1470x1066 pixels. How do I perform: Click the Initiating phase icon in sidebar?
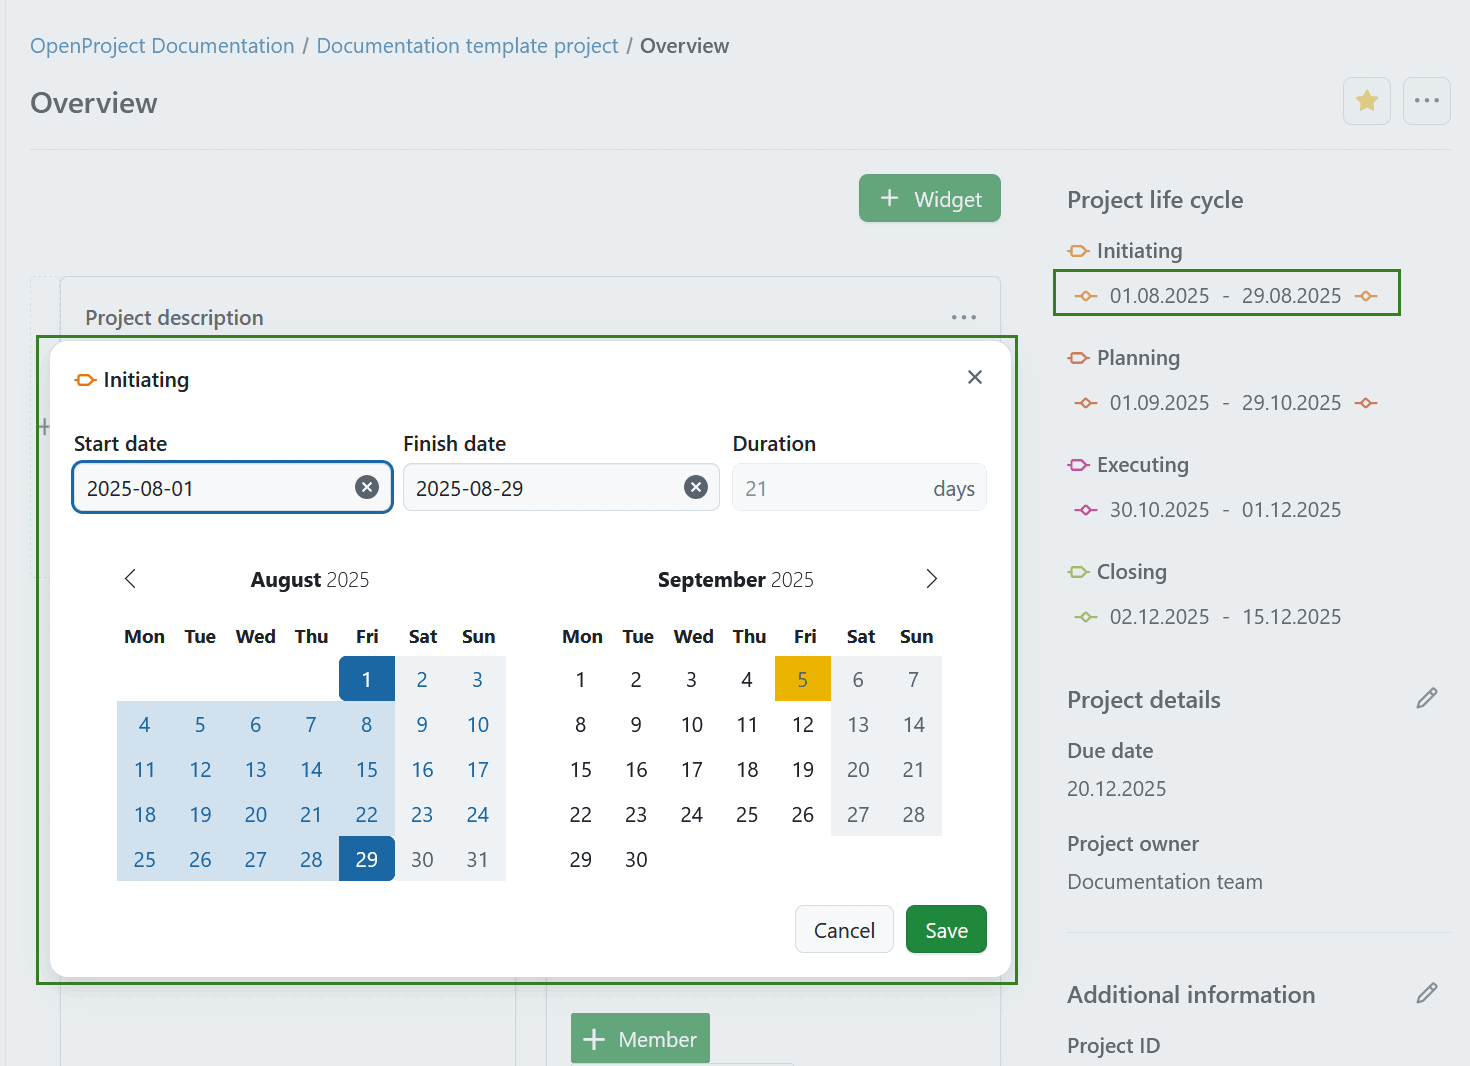(x=1078, y=251)
